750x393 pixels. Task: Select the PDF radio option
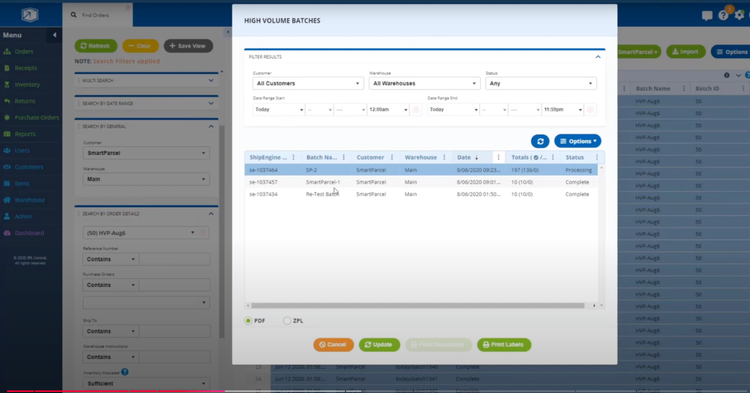[248, 321]
